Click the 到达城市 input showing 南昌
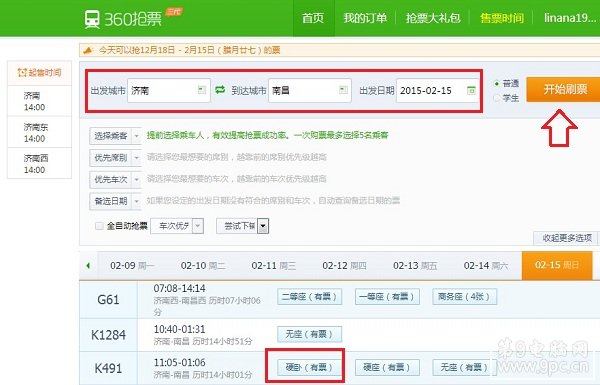Image resolution: width=600 pixels, height=385 pixels. 310,90
